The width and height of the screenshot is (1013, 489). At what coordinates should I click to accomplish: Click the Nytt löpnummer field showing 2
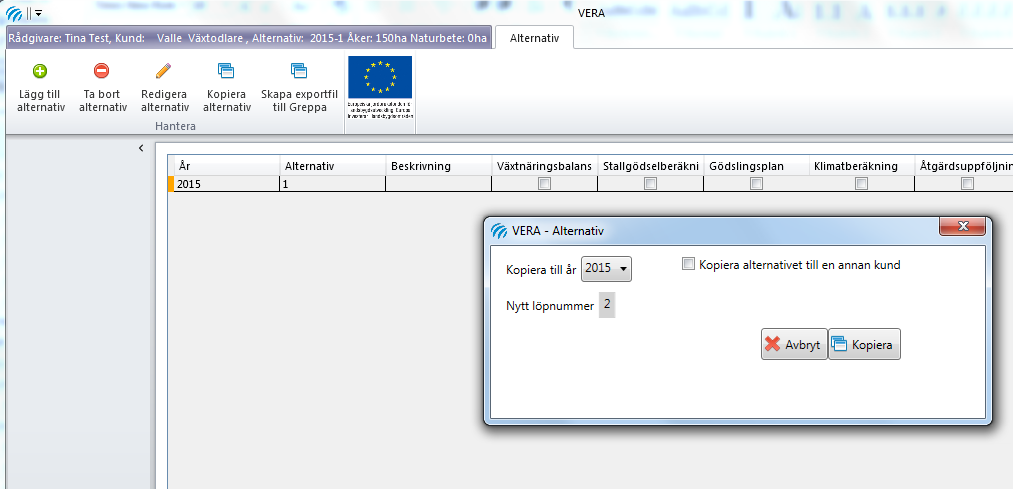[x=607, y=305]
